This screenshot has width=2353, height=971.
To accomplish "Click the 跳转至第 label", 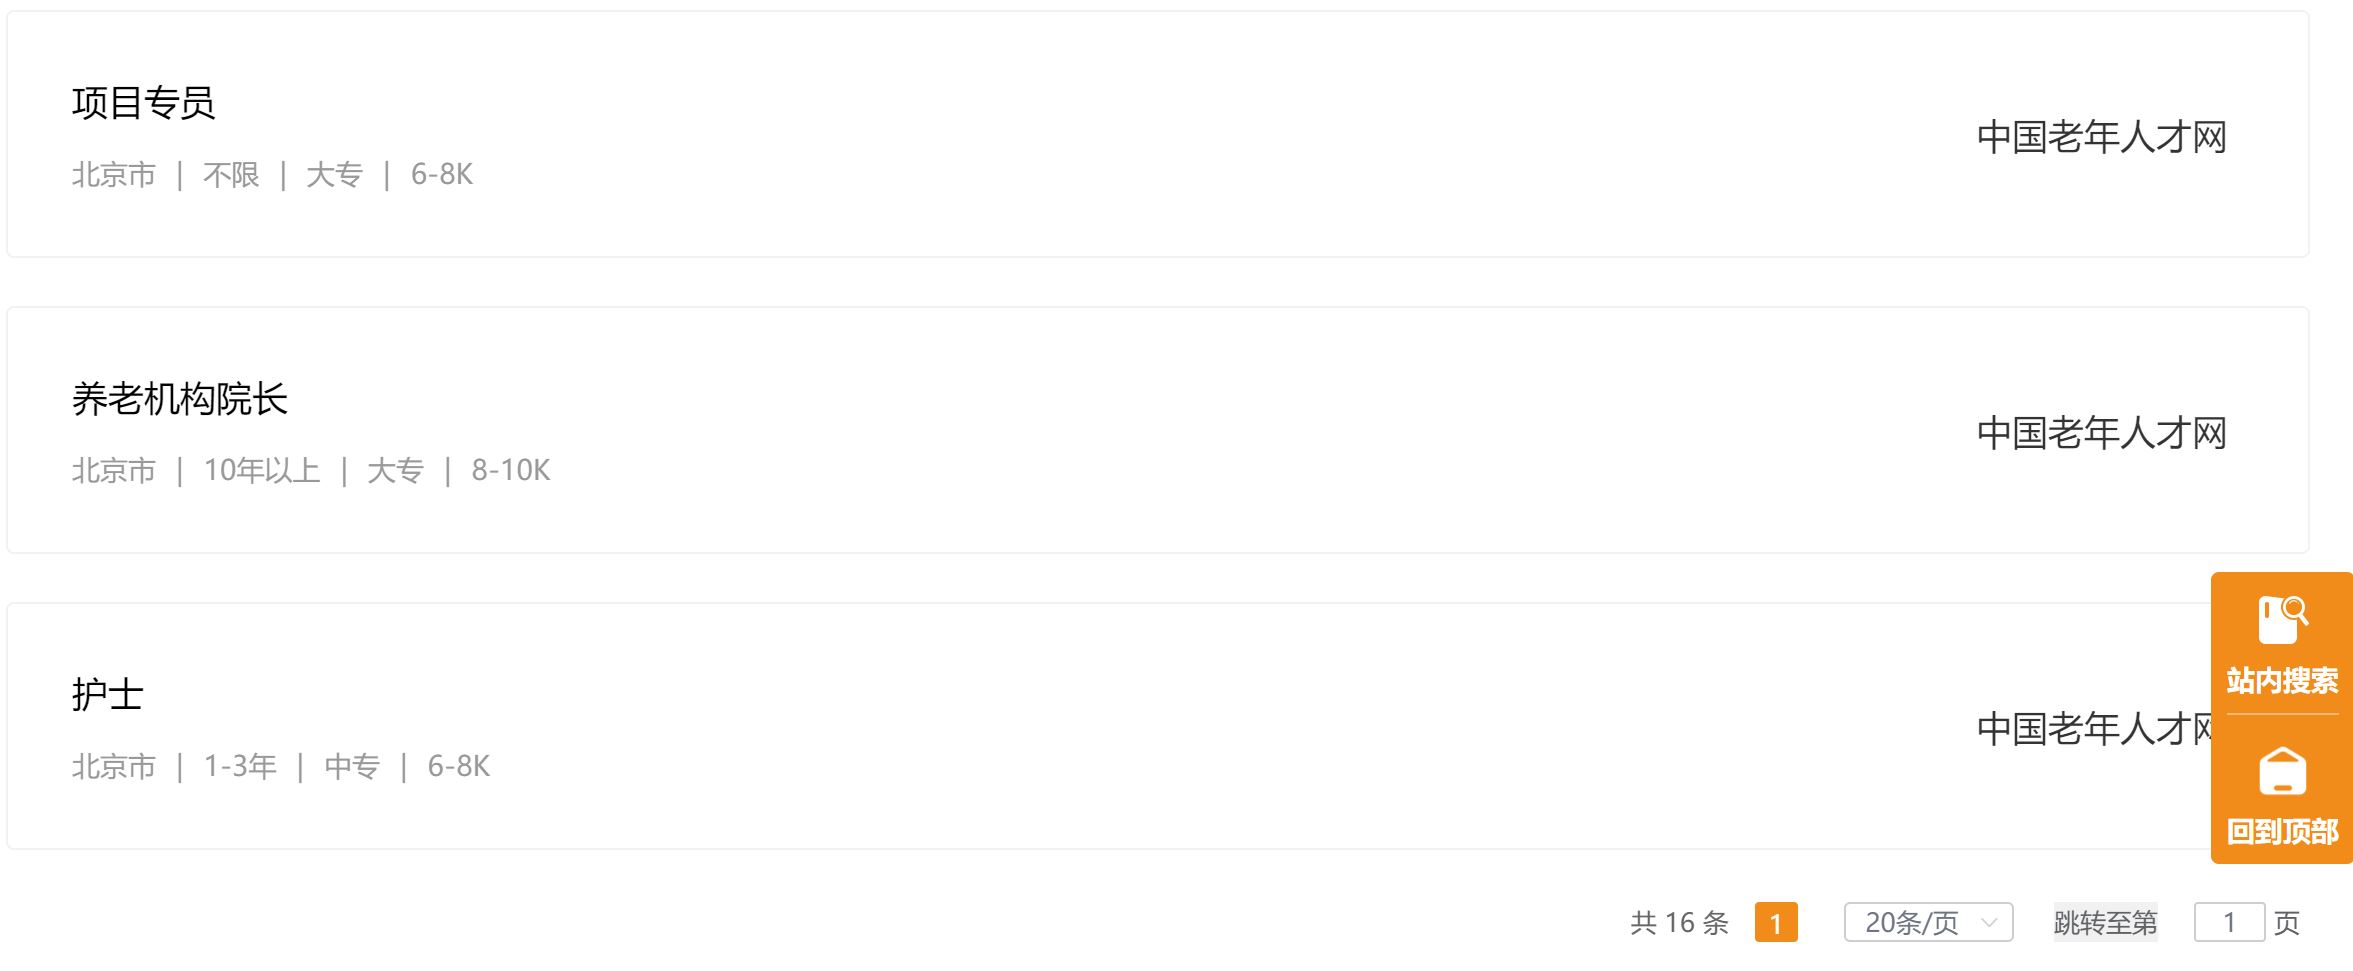I will pyautogui.click(x=2105, y=922).
